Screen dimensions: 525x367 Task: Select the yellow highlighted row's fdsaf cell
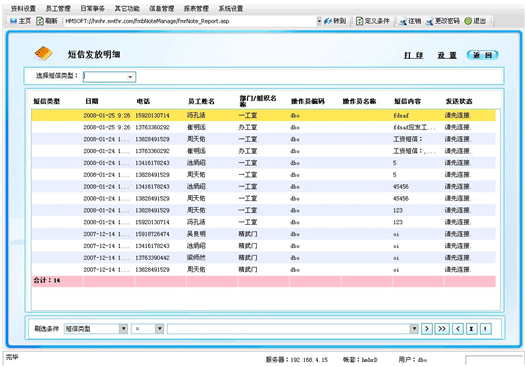(x=401, y=116)
